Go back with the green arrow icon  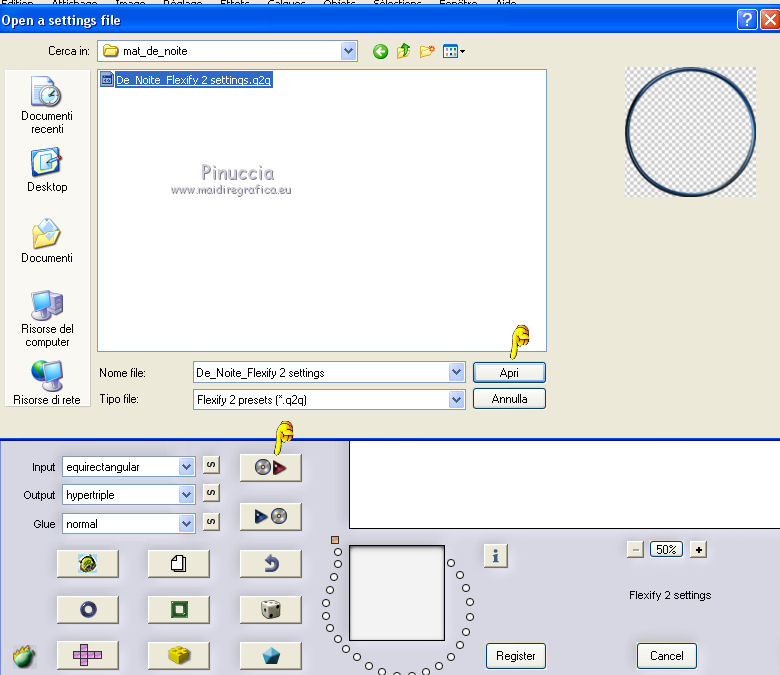click(x=381, y=51)
